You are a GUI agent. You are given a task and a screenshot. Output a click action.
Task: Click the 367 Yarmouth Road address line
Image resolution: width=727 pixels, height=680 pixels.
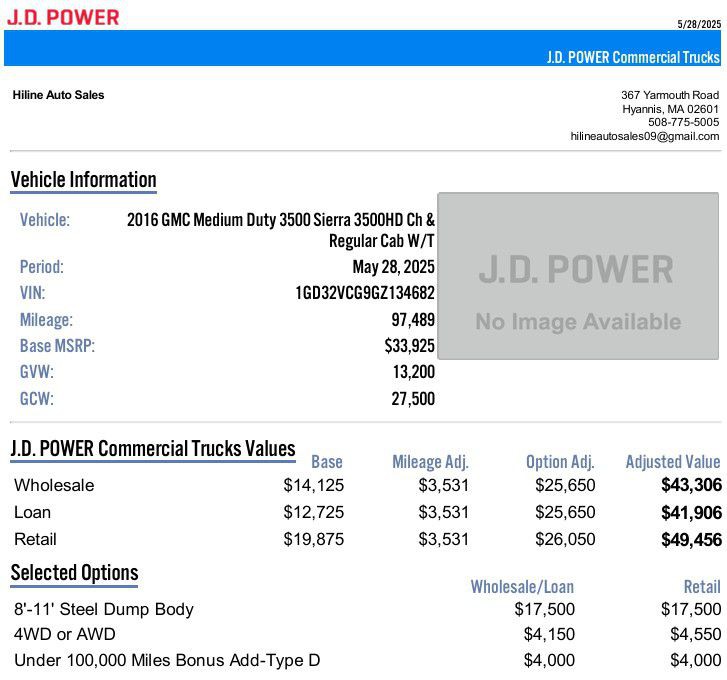[x=670, y=95]
